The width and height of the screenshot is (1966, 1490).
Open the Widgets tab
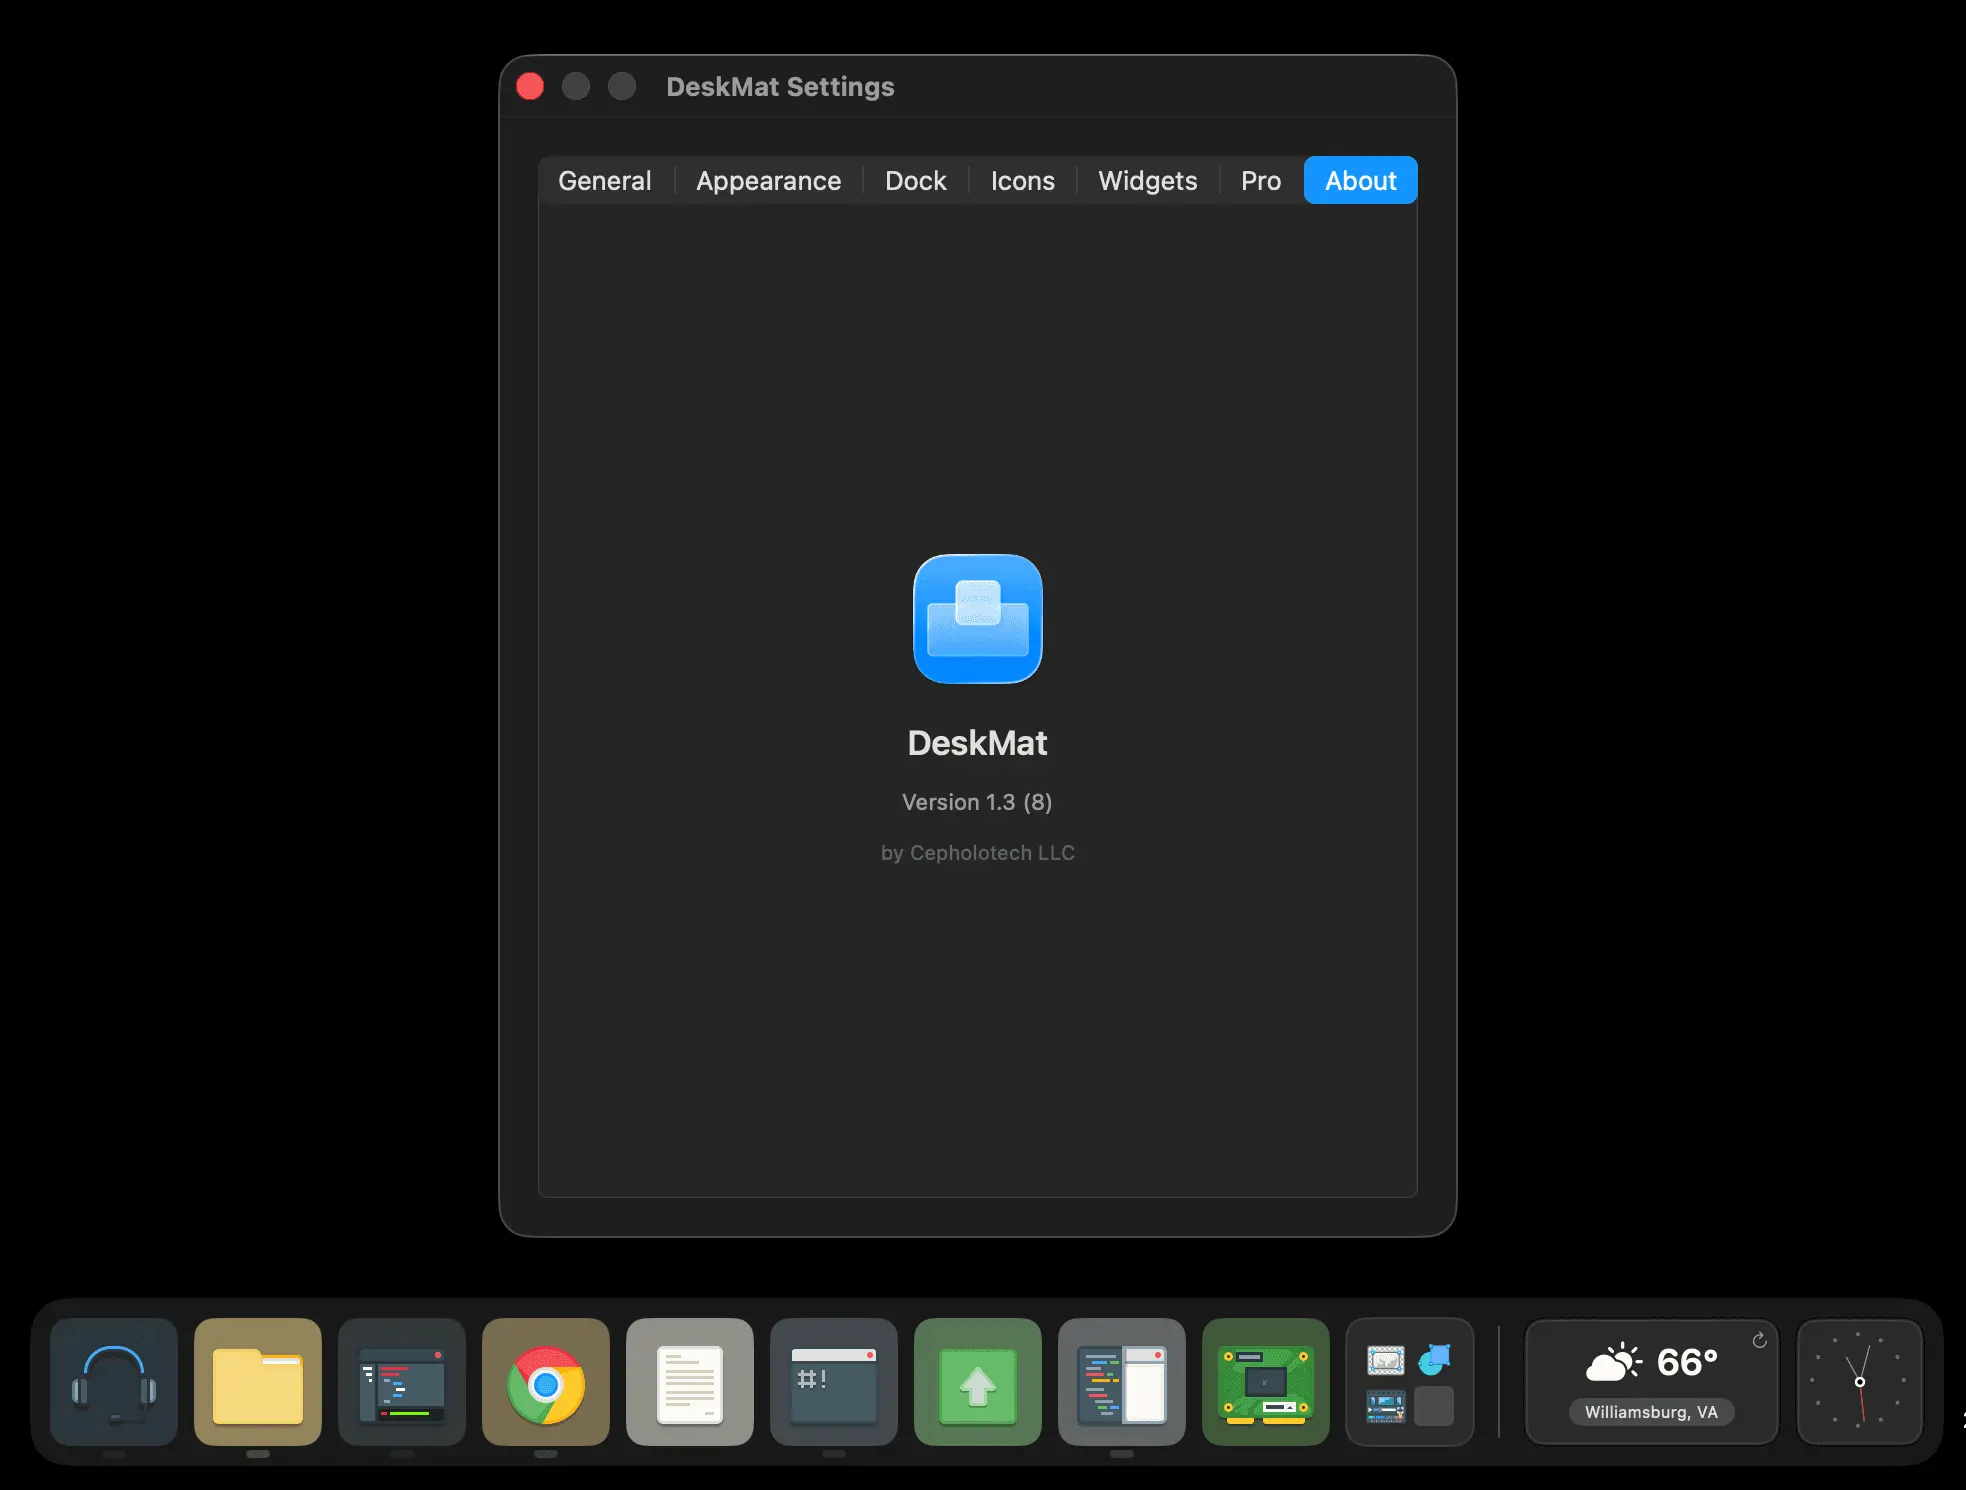pos(1148,181)
